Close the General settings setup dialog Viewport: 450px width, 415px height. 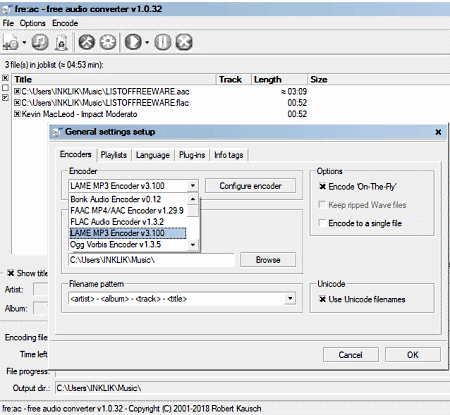pos(438,132)
